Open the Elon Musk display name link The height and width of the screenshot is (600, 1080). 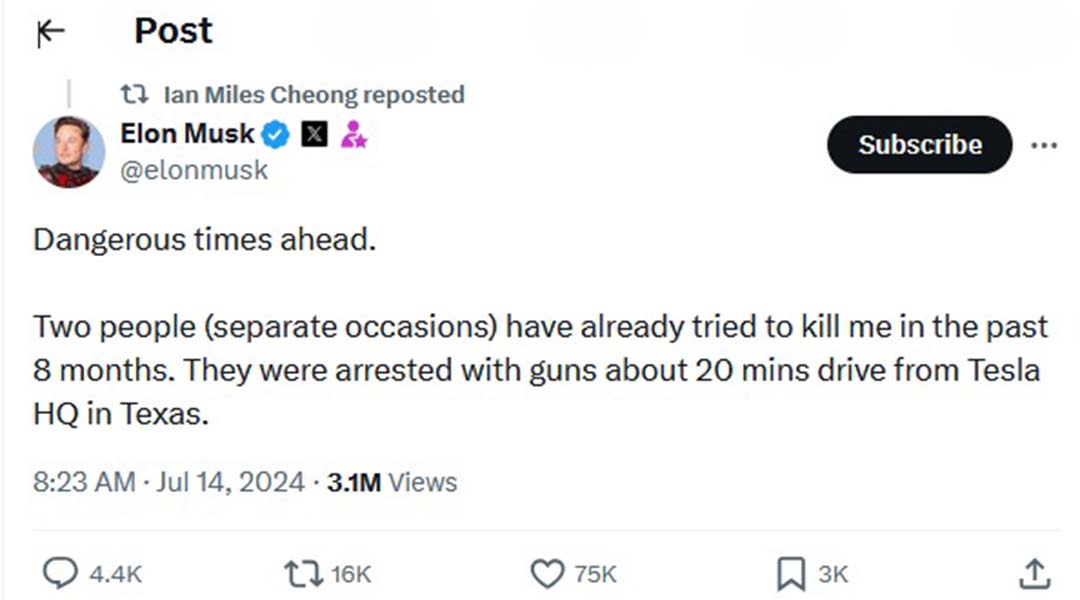pyautogui.click(x=187, y=134)
